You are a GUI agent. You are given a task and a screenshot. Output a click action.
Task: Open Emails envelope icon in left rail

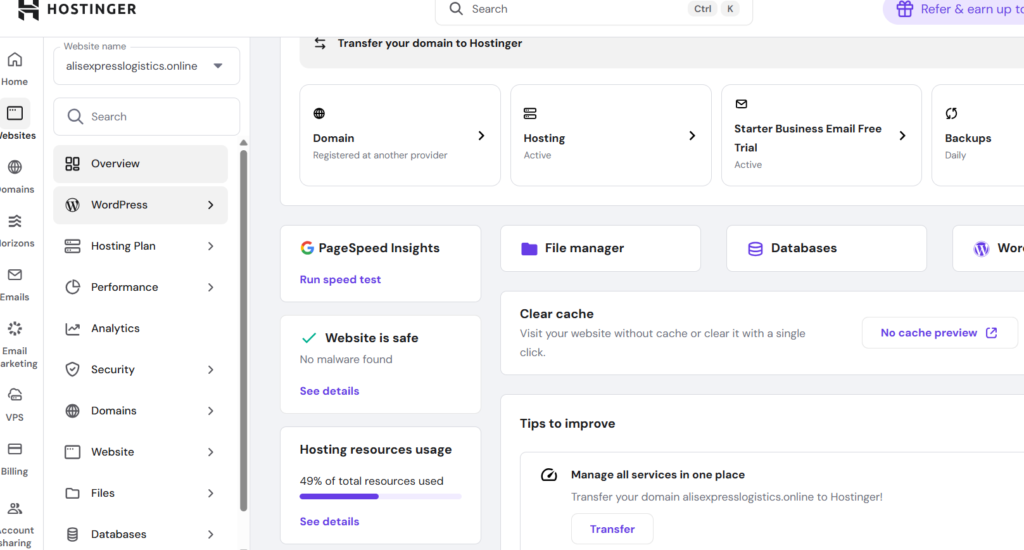(14, 275)
